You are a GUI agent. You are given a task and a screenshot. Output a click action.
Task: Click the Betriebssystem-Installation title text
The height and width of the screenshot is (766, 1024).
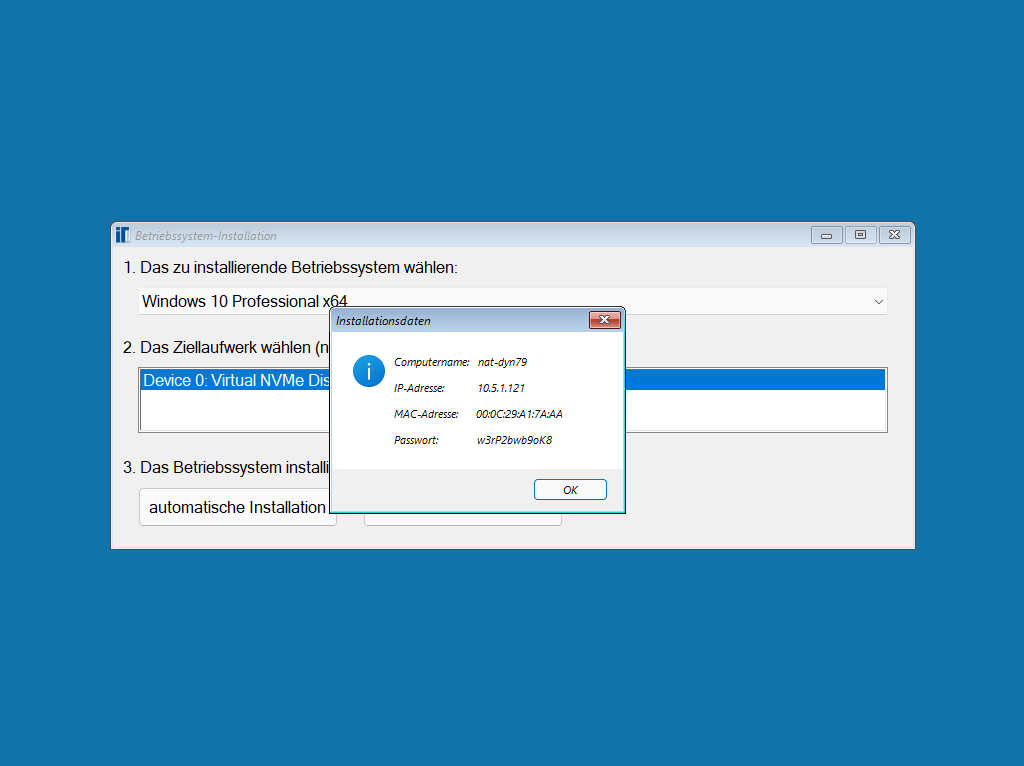[206, 236]
